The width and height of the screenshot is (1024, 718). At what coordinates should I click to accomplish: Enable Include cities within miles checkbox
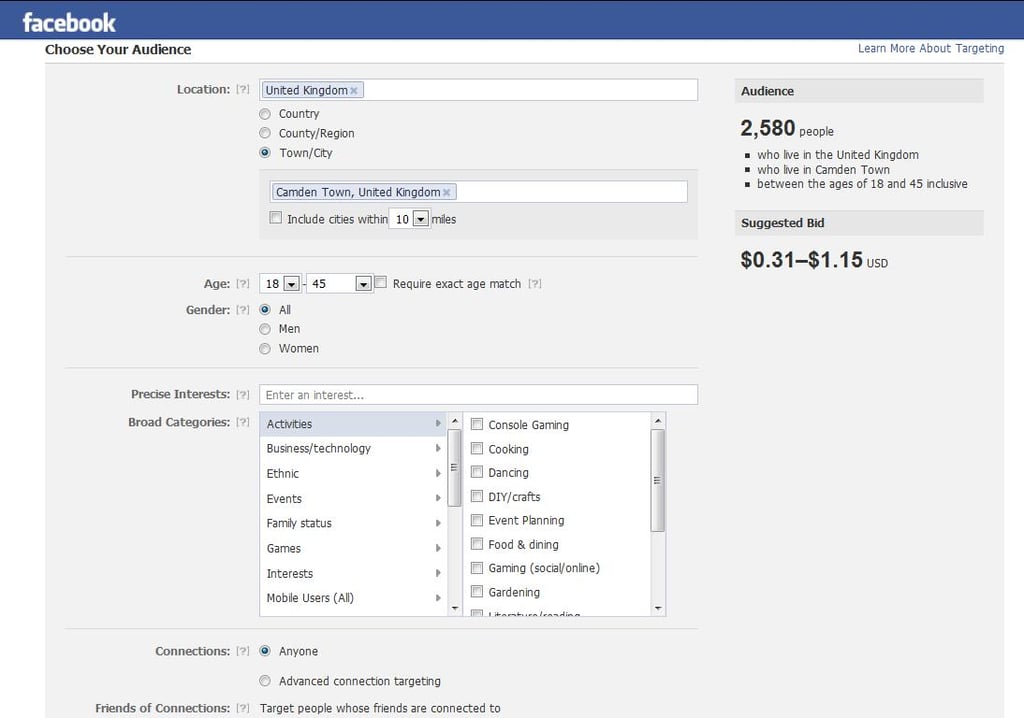point(276,218)
